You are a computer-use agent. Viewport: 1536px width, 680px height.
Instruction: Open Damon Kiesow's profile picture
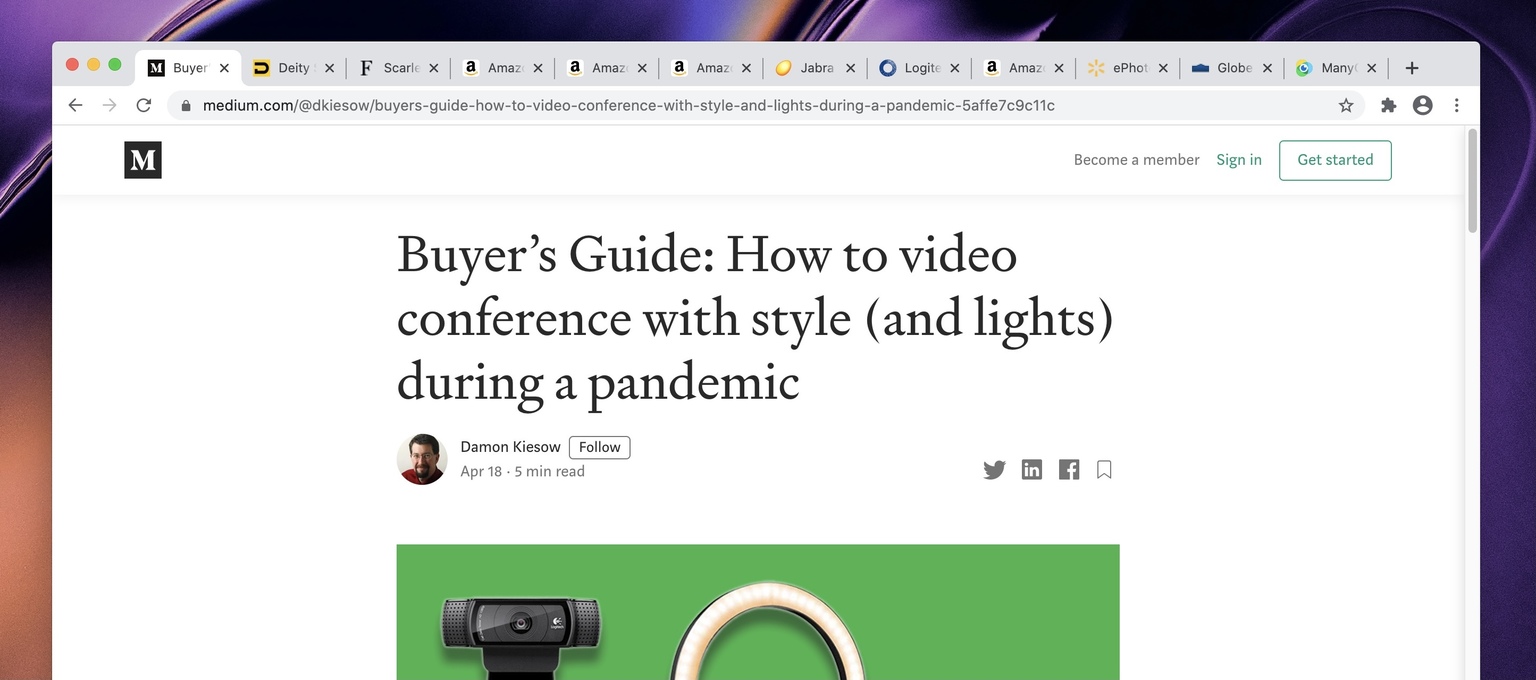point(422,459)
